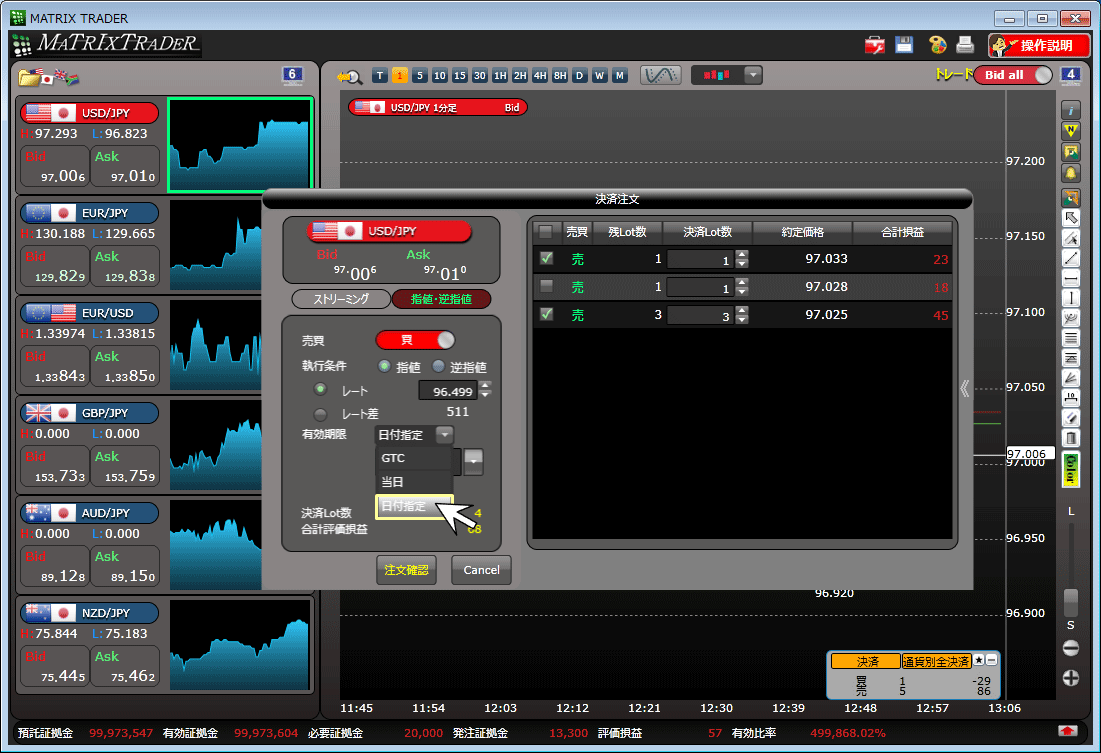This screenshot has height=753, width=1101.
Task: Click the blue info icon in right toolbar
Action: [x=1070, y=110]
